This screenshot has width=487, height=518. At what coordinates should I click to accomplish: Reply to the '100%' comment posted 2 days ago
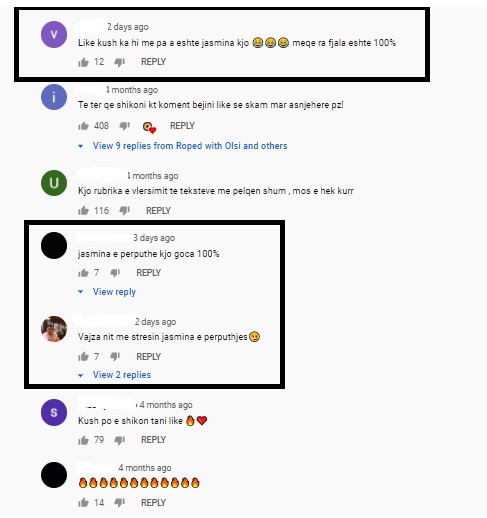point(153,62)
